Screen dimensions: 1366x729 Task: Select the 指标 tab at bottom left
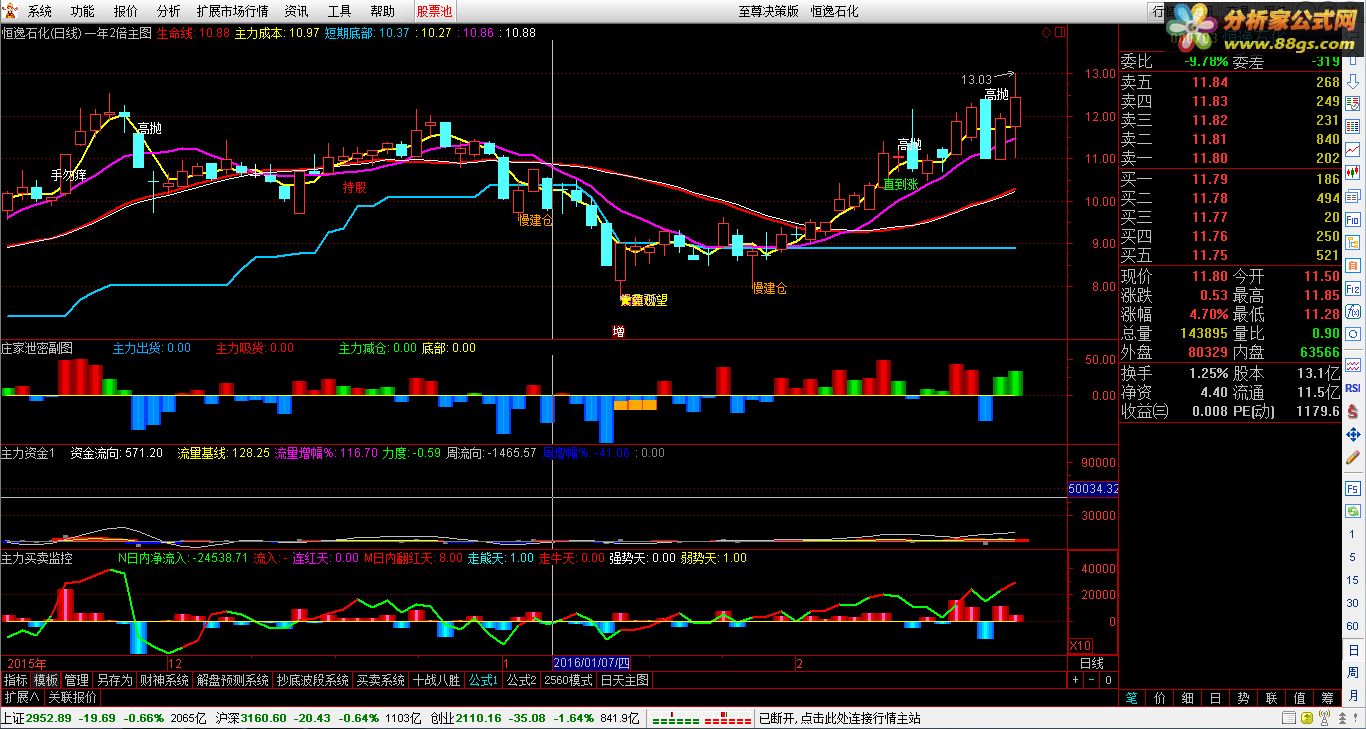point(15,680)
